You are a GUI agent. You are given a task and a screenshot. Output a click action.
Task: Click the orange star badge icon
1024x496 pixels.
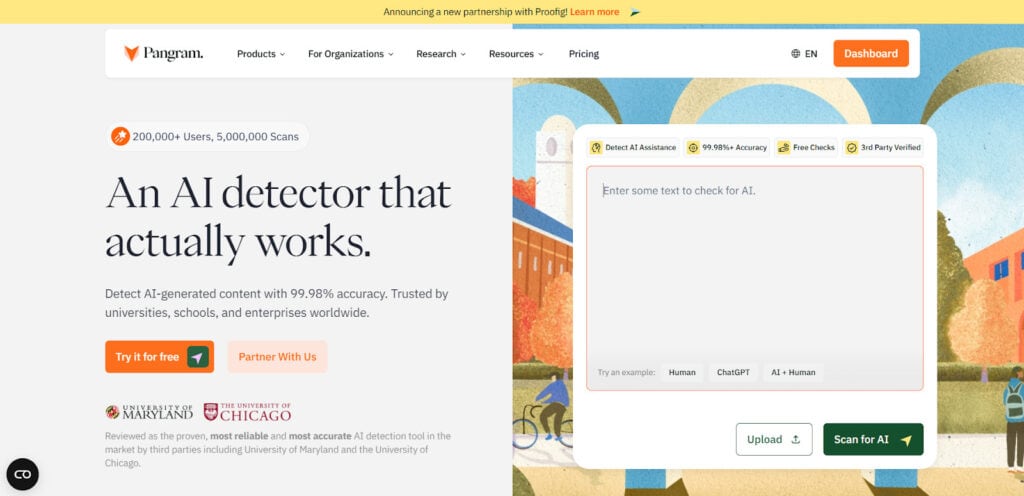[120, 136]
